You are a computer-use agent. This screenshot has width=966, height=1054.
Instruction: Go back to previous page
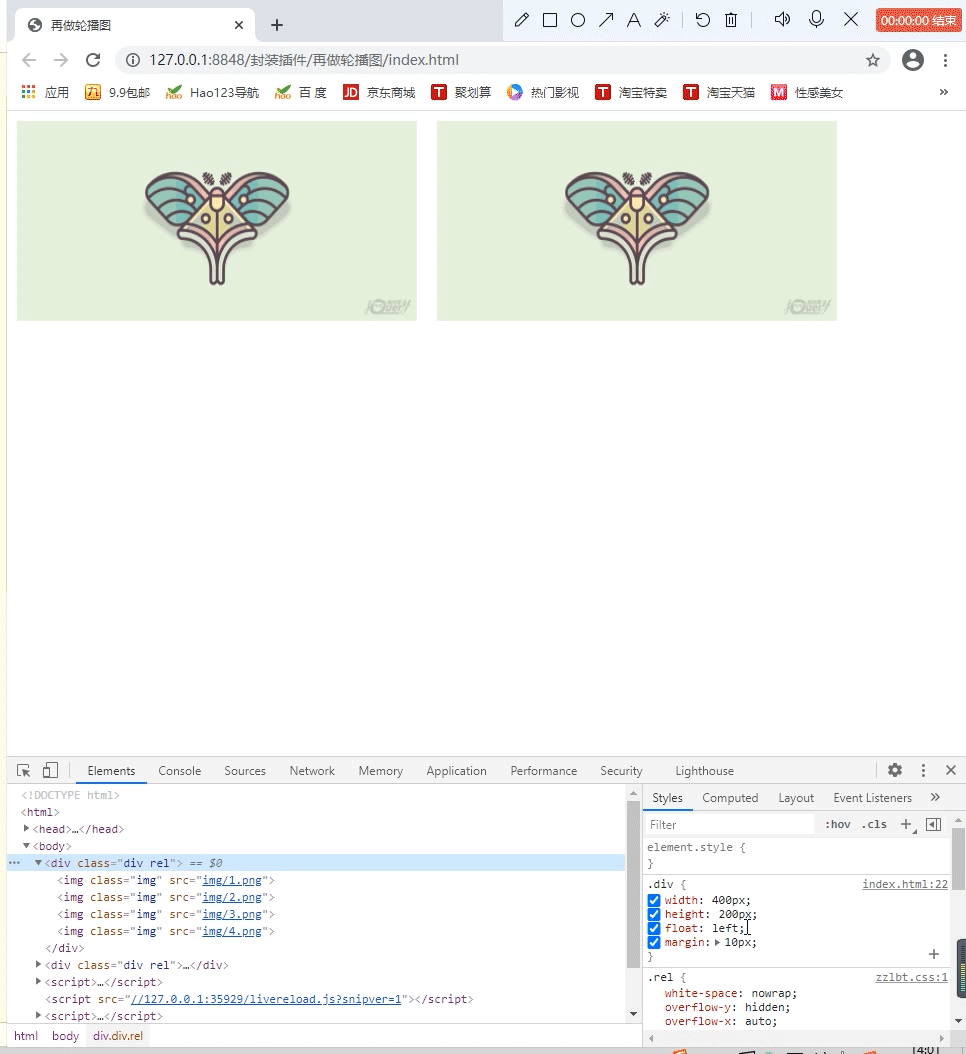(29, 60)
